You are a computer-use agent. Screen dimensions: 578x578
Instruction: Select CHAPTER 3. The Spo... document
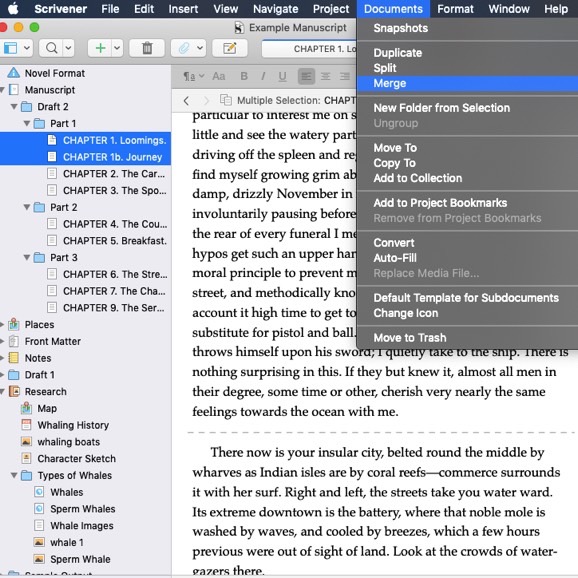point(85,190)
